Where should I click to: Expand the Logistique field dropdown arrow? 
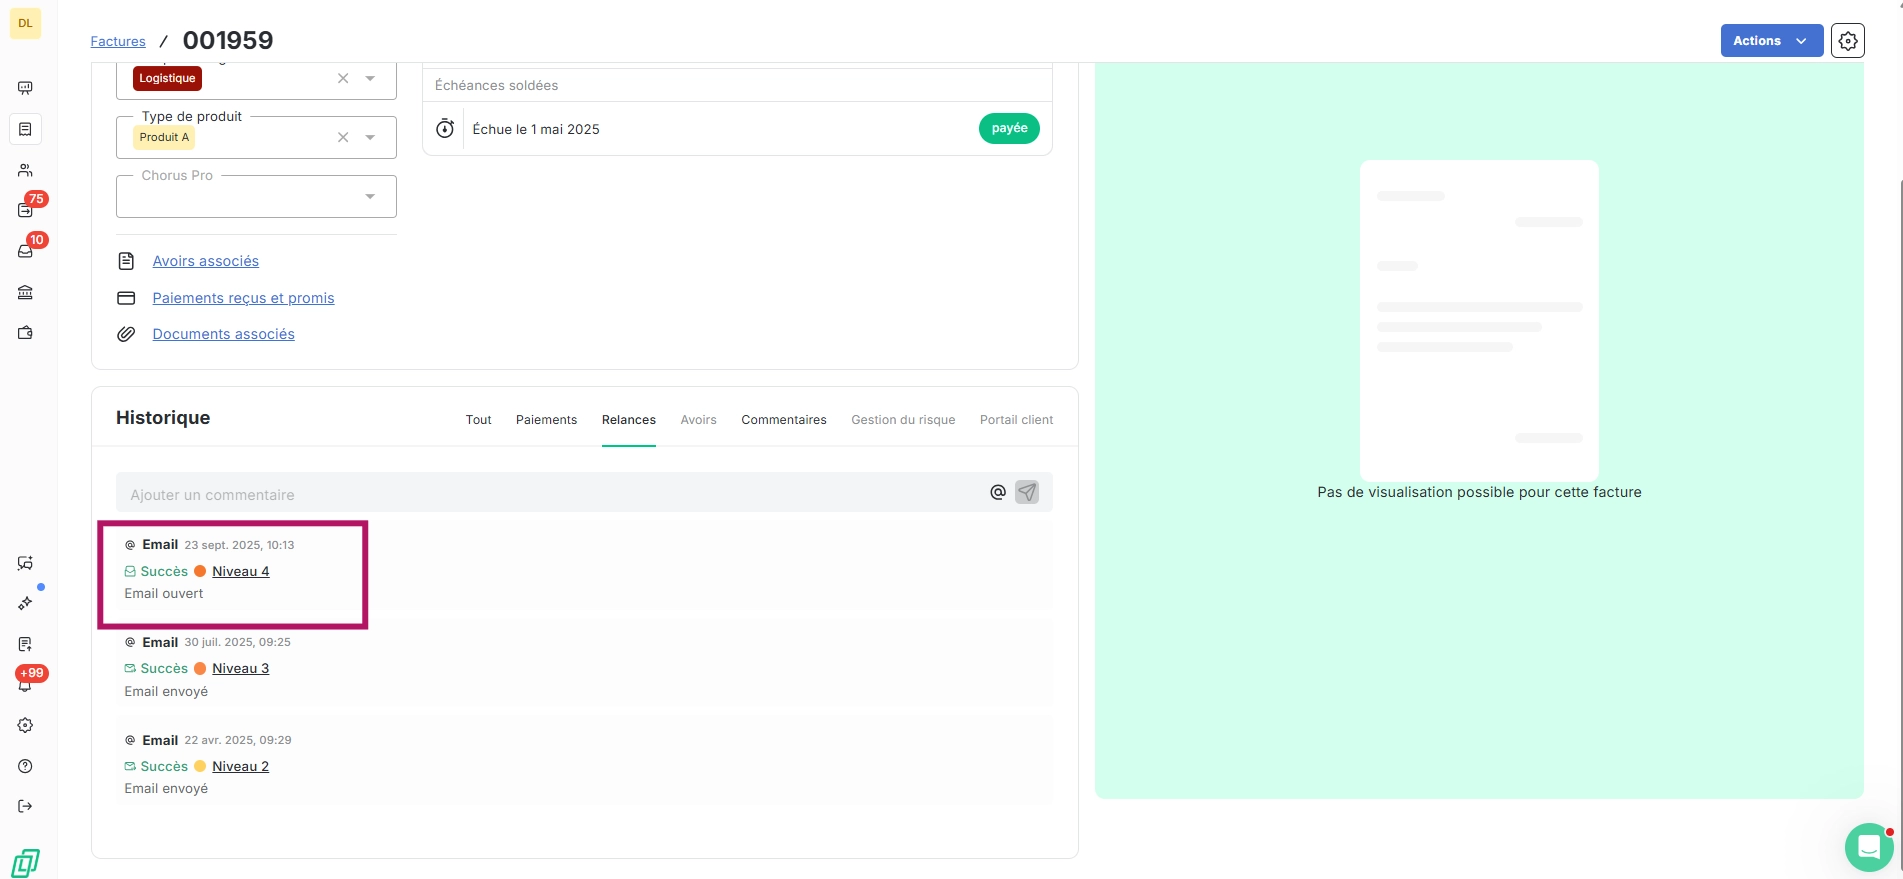pos(370,78)
